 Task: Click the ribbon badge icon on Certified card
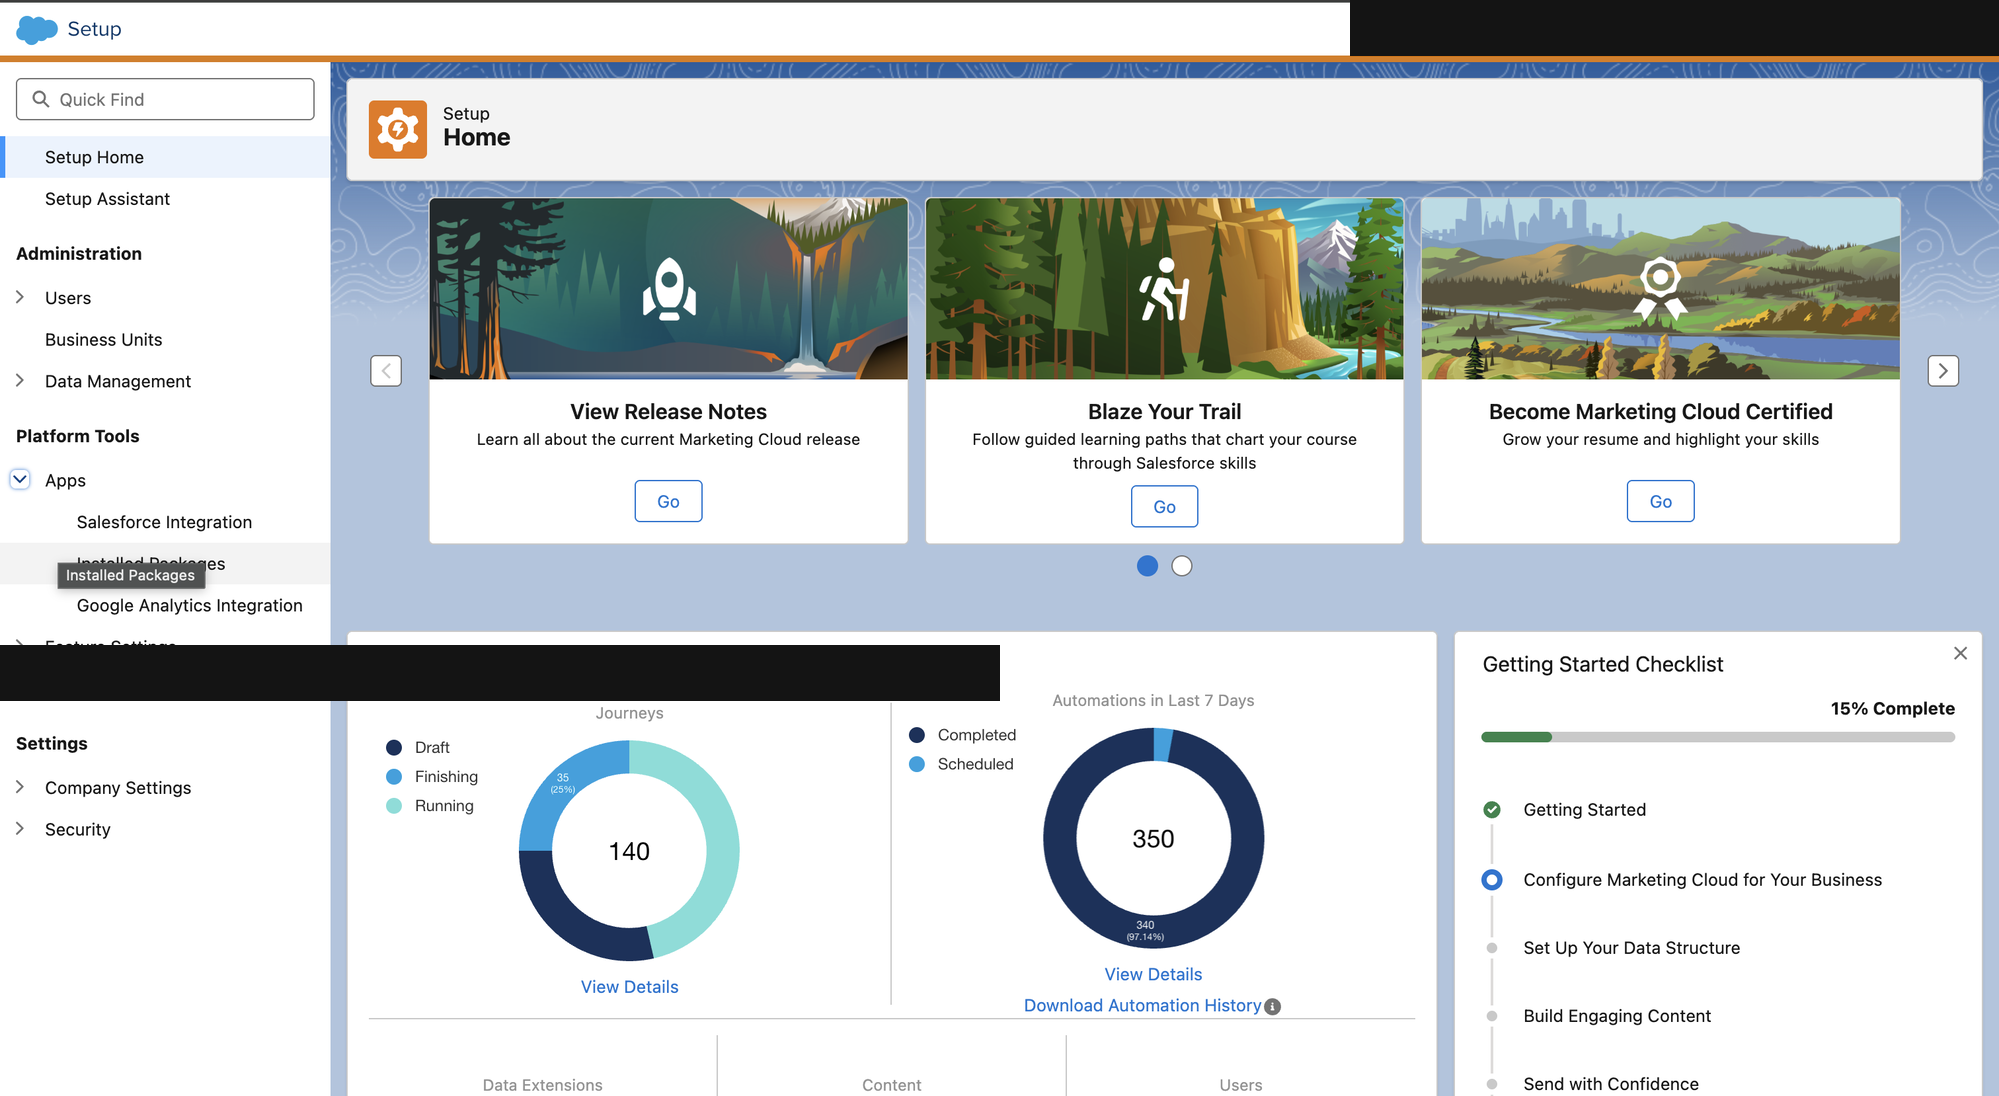tap(1660, 289)
